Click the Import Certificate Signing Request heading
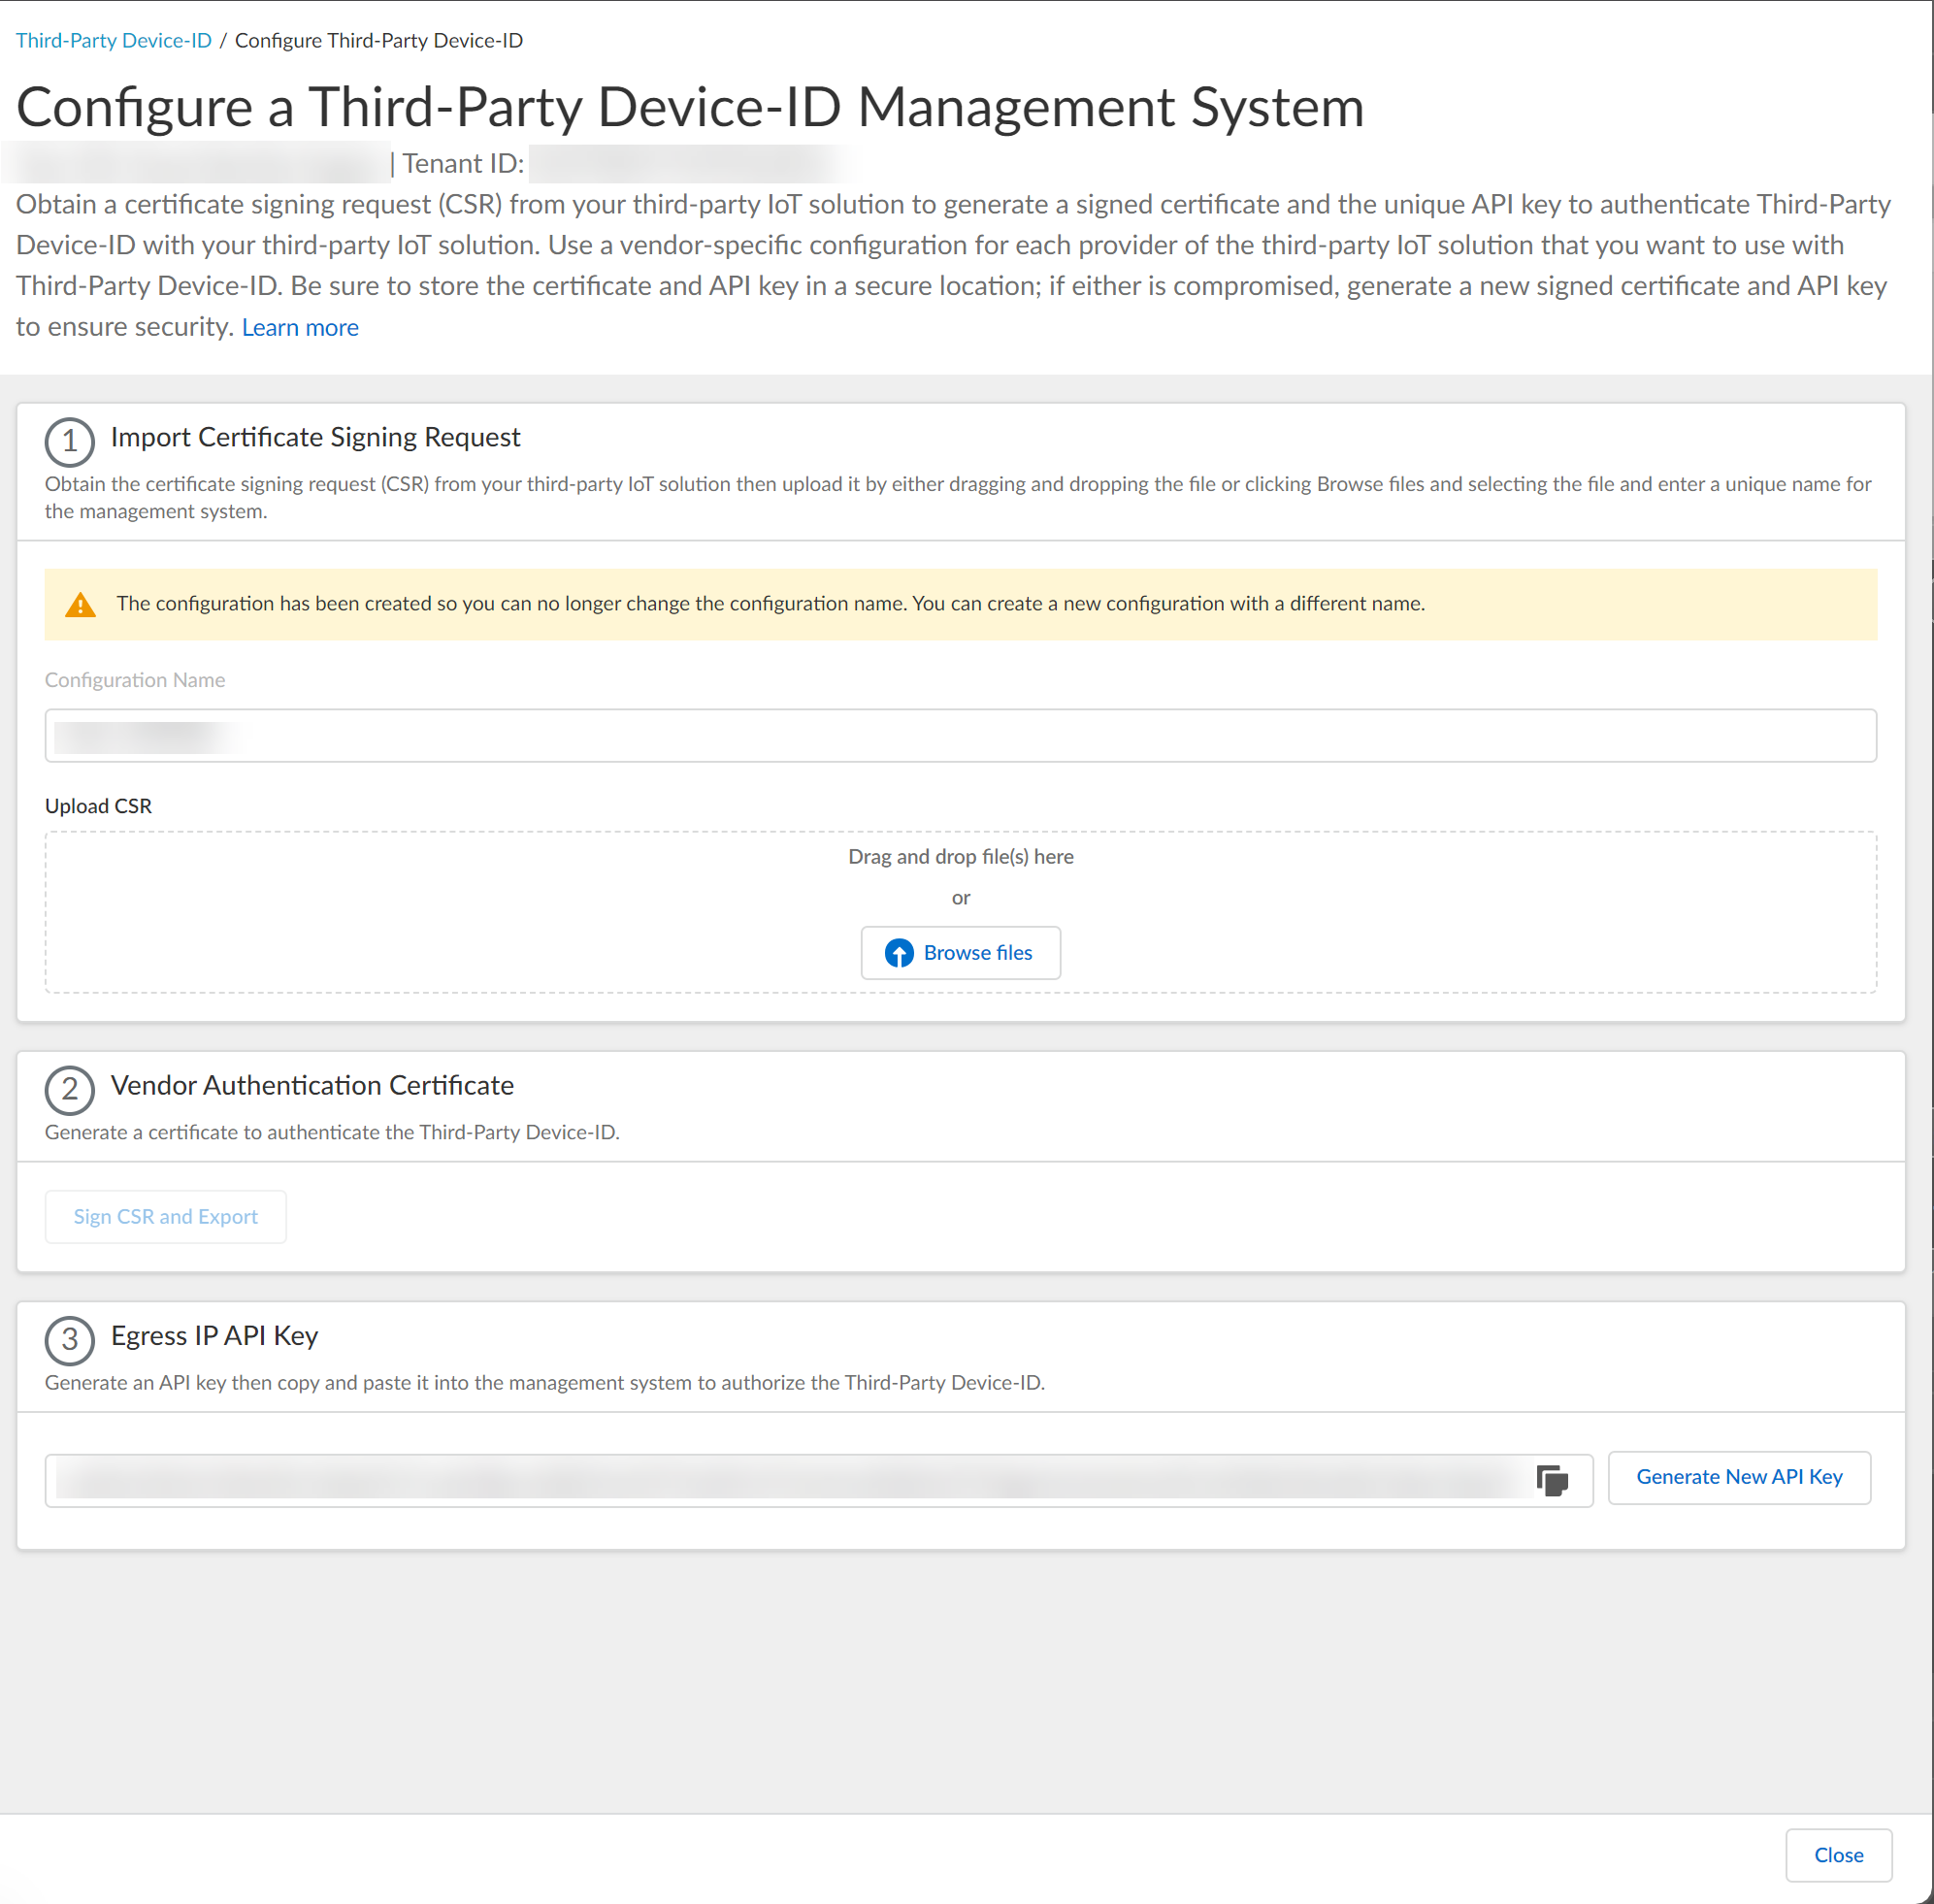 tap(315, 437)
